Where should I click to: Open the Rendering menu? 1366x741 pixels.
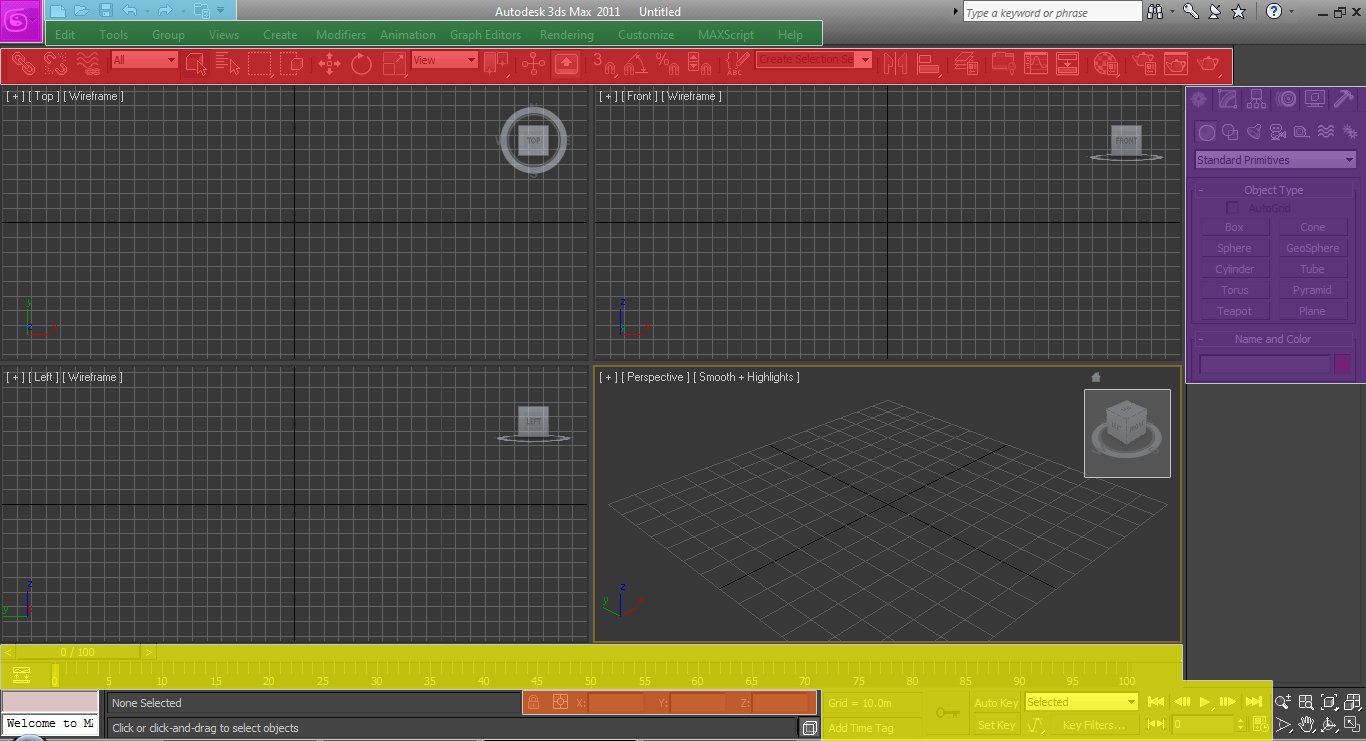567,34
